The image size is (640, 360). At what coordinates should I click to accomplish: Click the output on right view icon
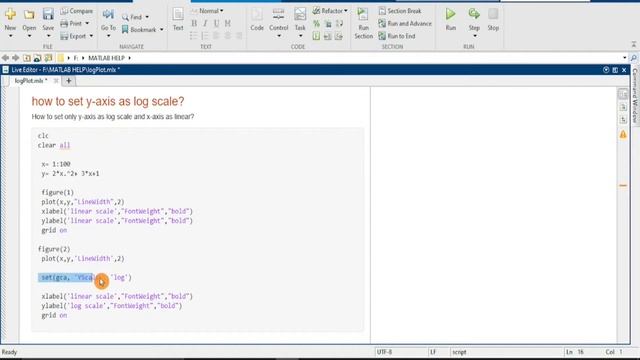(x=623, y=94)
